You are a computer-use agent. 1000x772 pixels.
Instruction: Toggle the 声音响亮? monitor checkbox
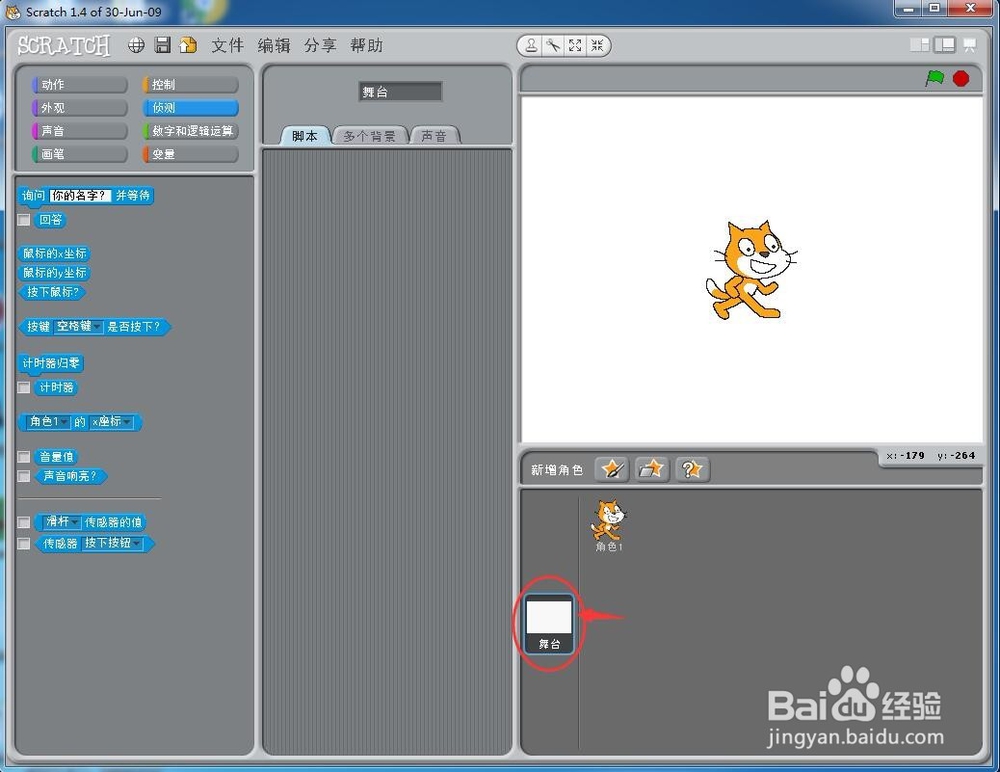[24, 476]
